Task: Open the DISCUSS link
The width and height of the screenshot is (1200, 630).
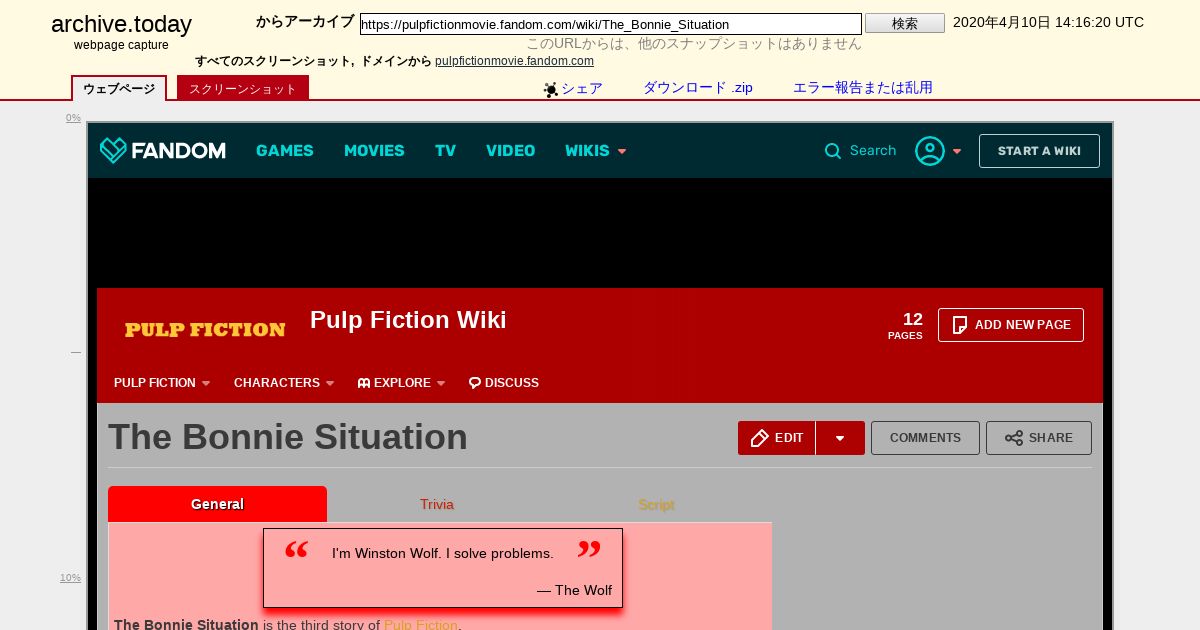Action: coord(504,383)
